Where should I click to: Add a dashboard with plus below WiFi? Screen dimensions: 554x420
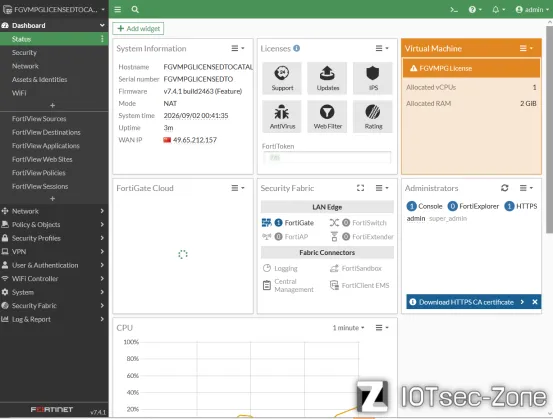point(52,105)
